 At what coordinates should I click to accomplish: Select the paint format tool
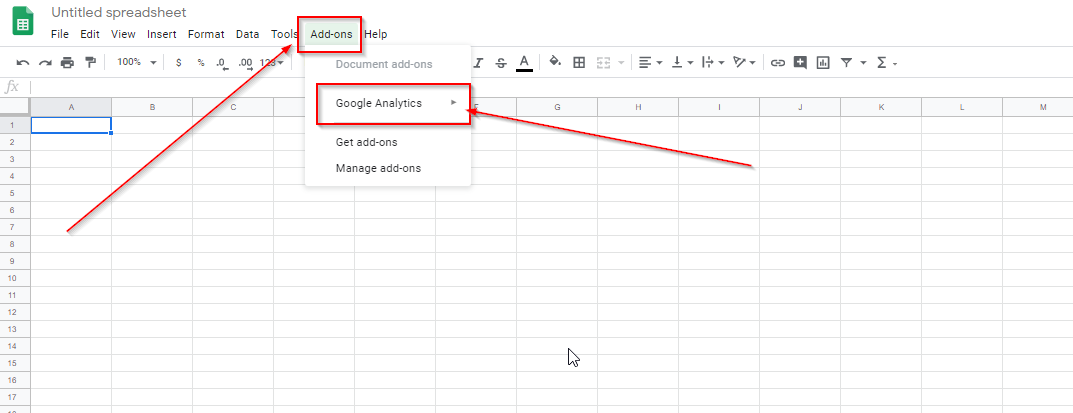90,62
